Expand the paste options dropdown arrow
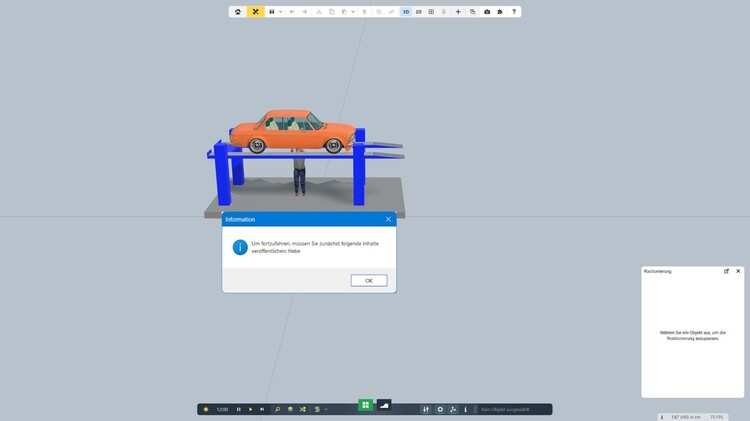 [353, 12]
